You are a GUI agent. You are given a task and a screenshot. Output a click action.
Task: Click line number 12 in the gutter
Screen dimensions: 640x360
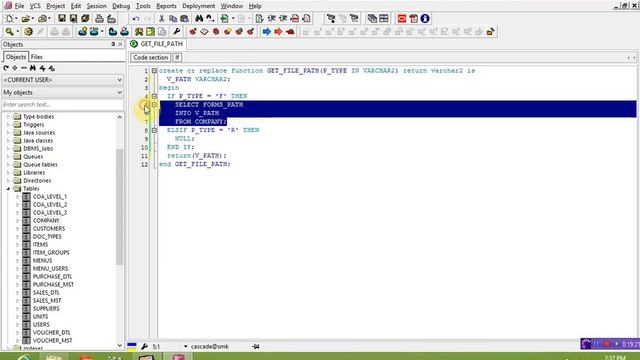point(144,164)
